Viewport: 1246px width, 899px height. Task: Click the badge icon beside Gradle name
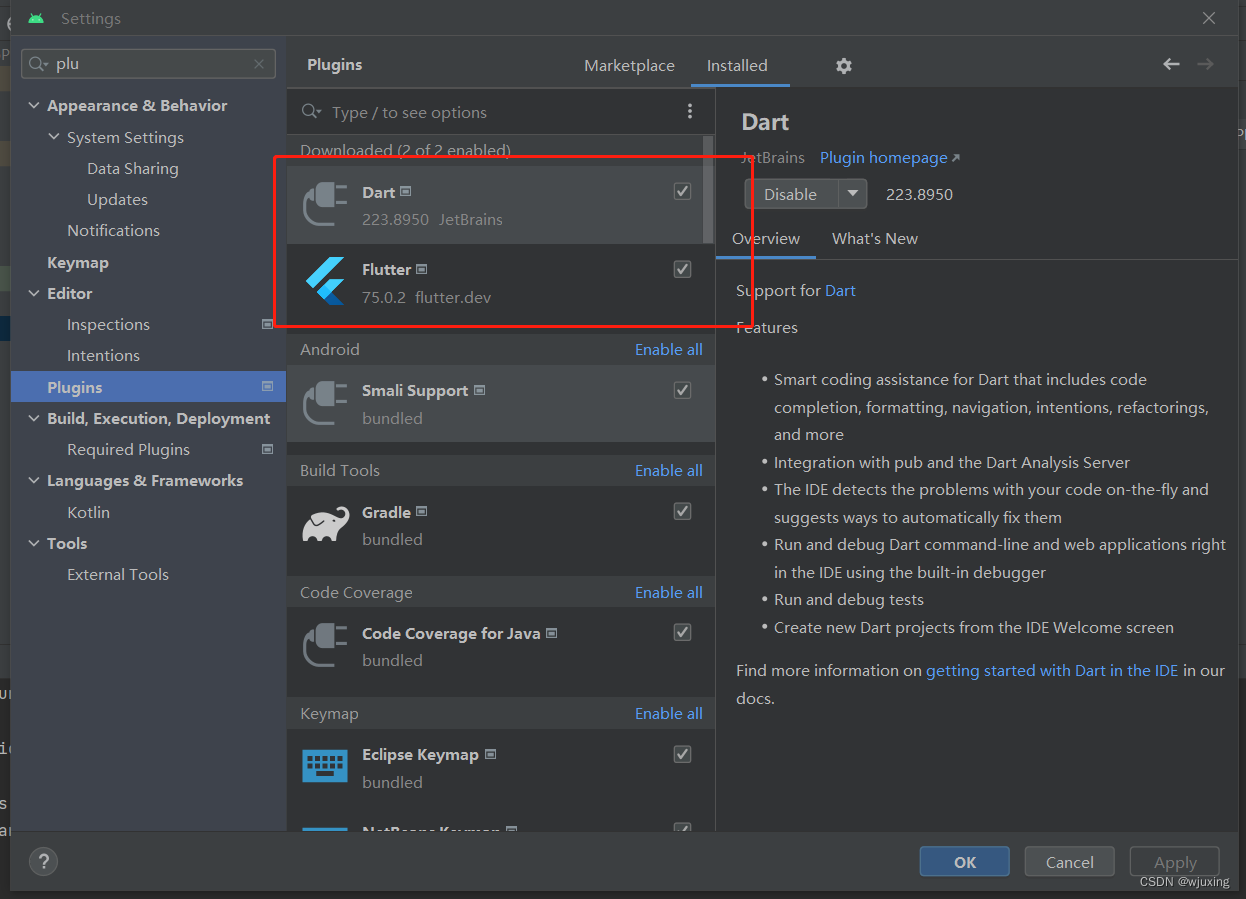pyautogui.click(x=421, y=511)
